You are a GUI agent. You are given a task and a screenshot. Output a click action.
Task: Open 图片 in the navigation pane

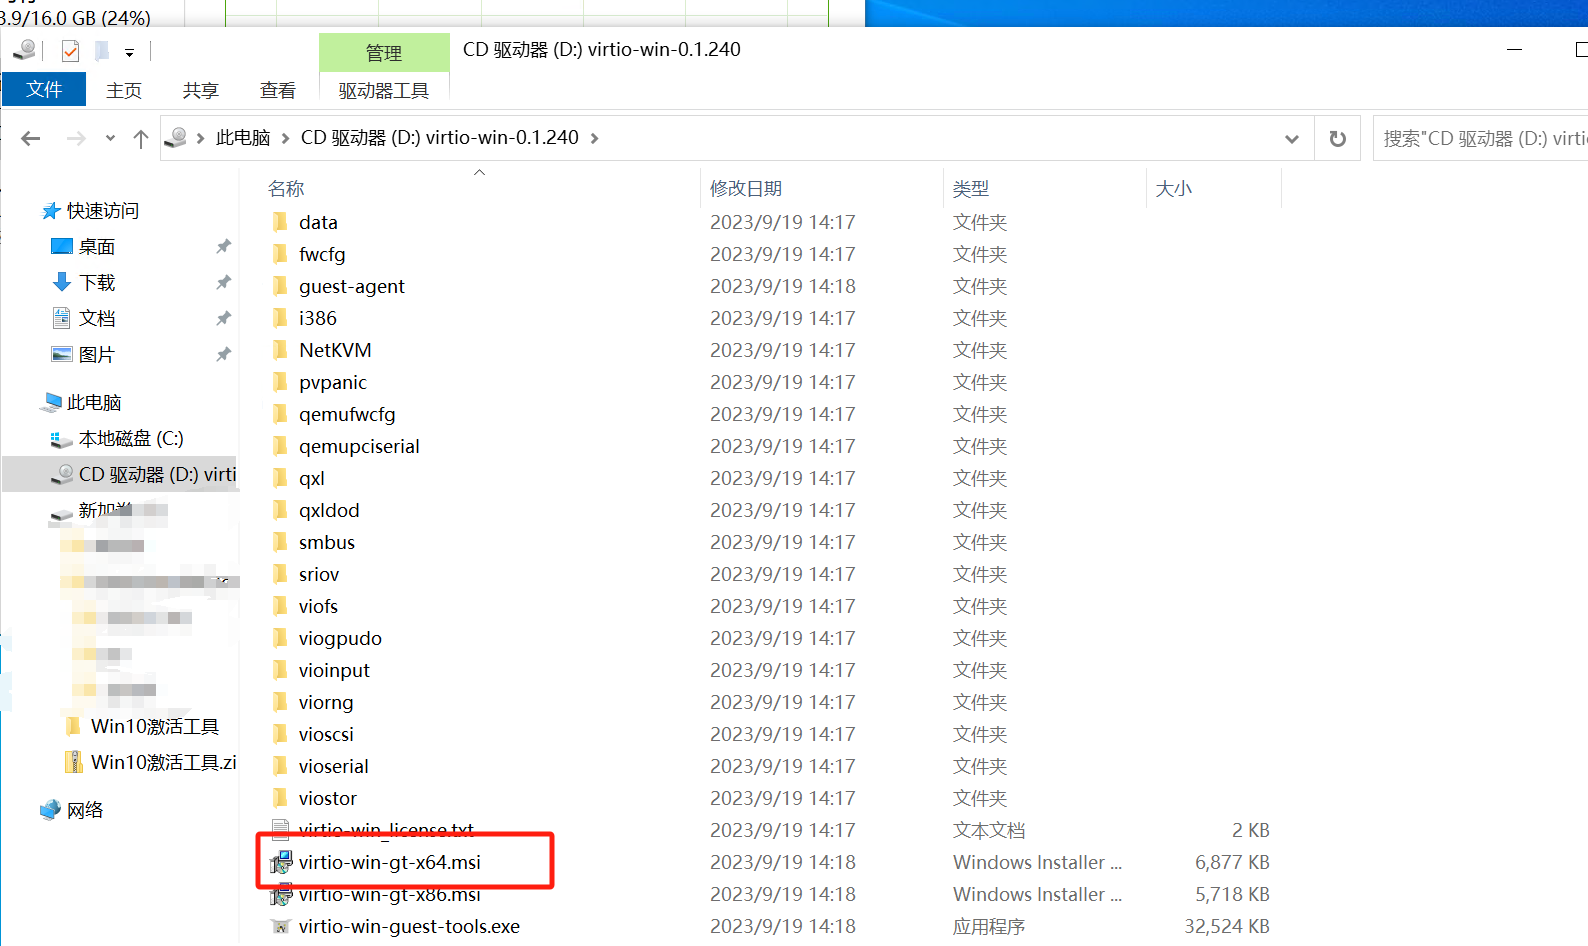[x=97, y=355]
